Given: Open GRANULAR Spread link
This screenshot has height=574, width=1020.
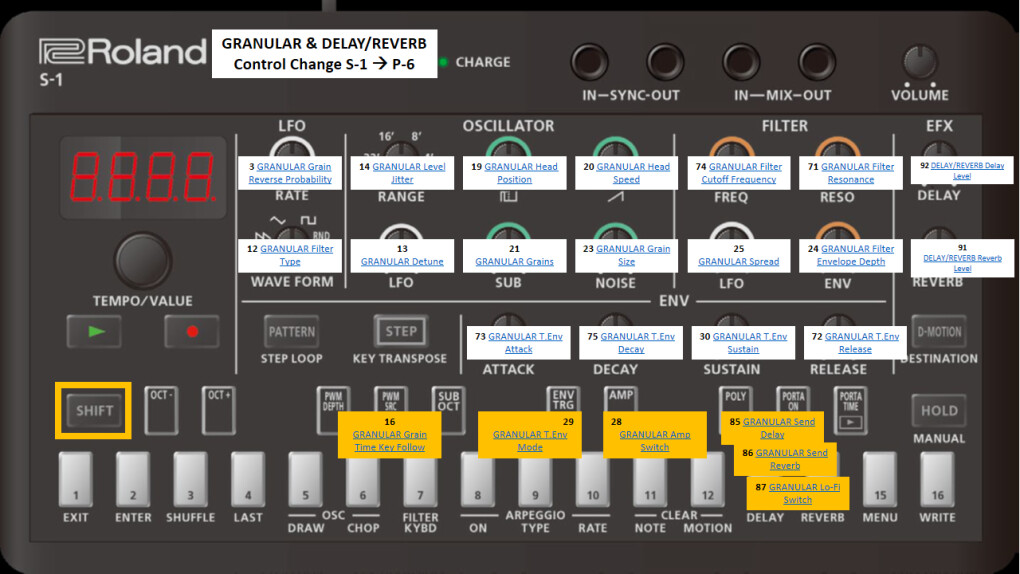Looking at the screenshot, I should (x=738, y=262).
